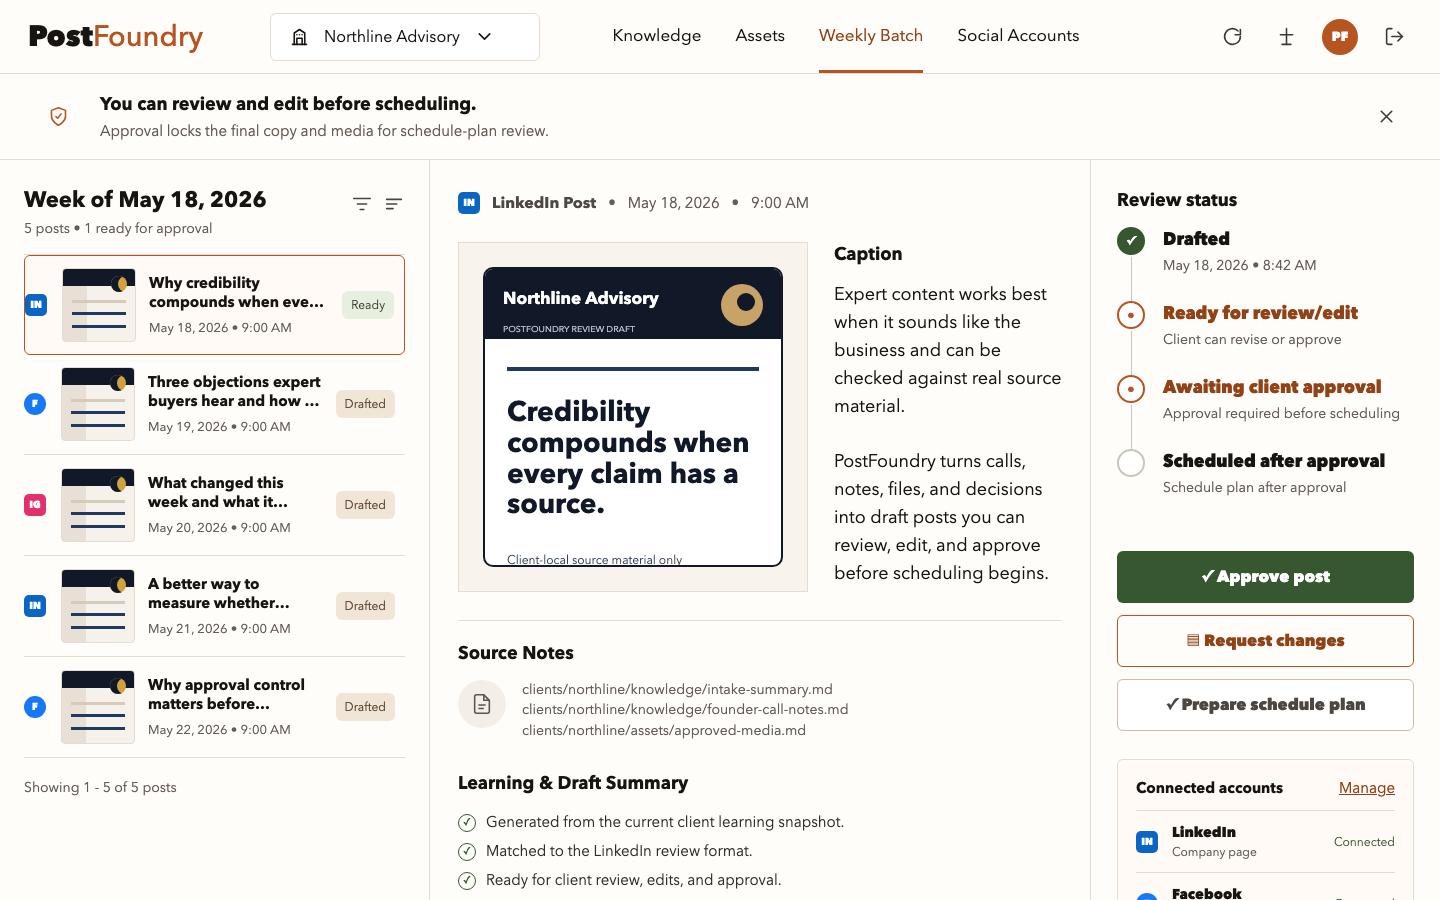Click the Request changes button
1440x900 pixels.
point(1265,641)
